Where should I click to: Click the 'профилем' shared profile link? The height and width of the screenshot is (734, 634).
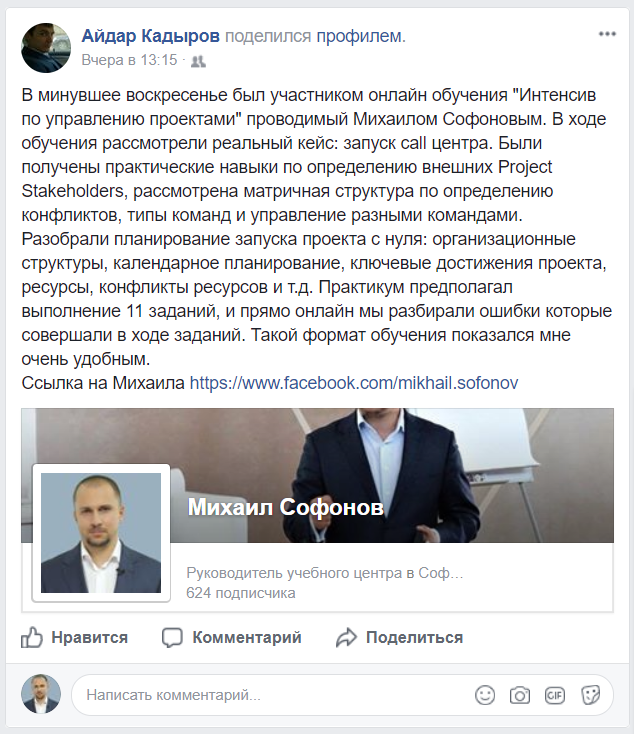click(x=361, y=36)
